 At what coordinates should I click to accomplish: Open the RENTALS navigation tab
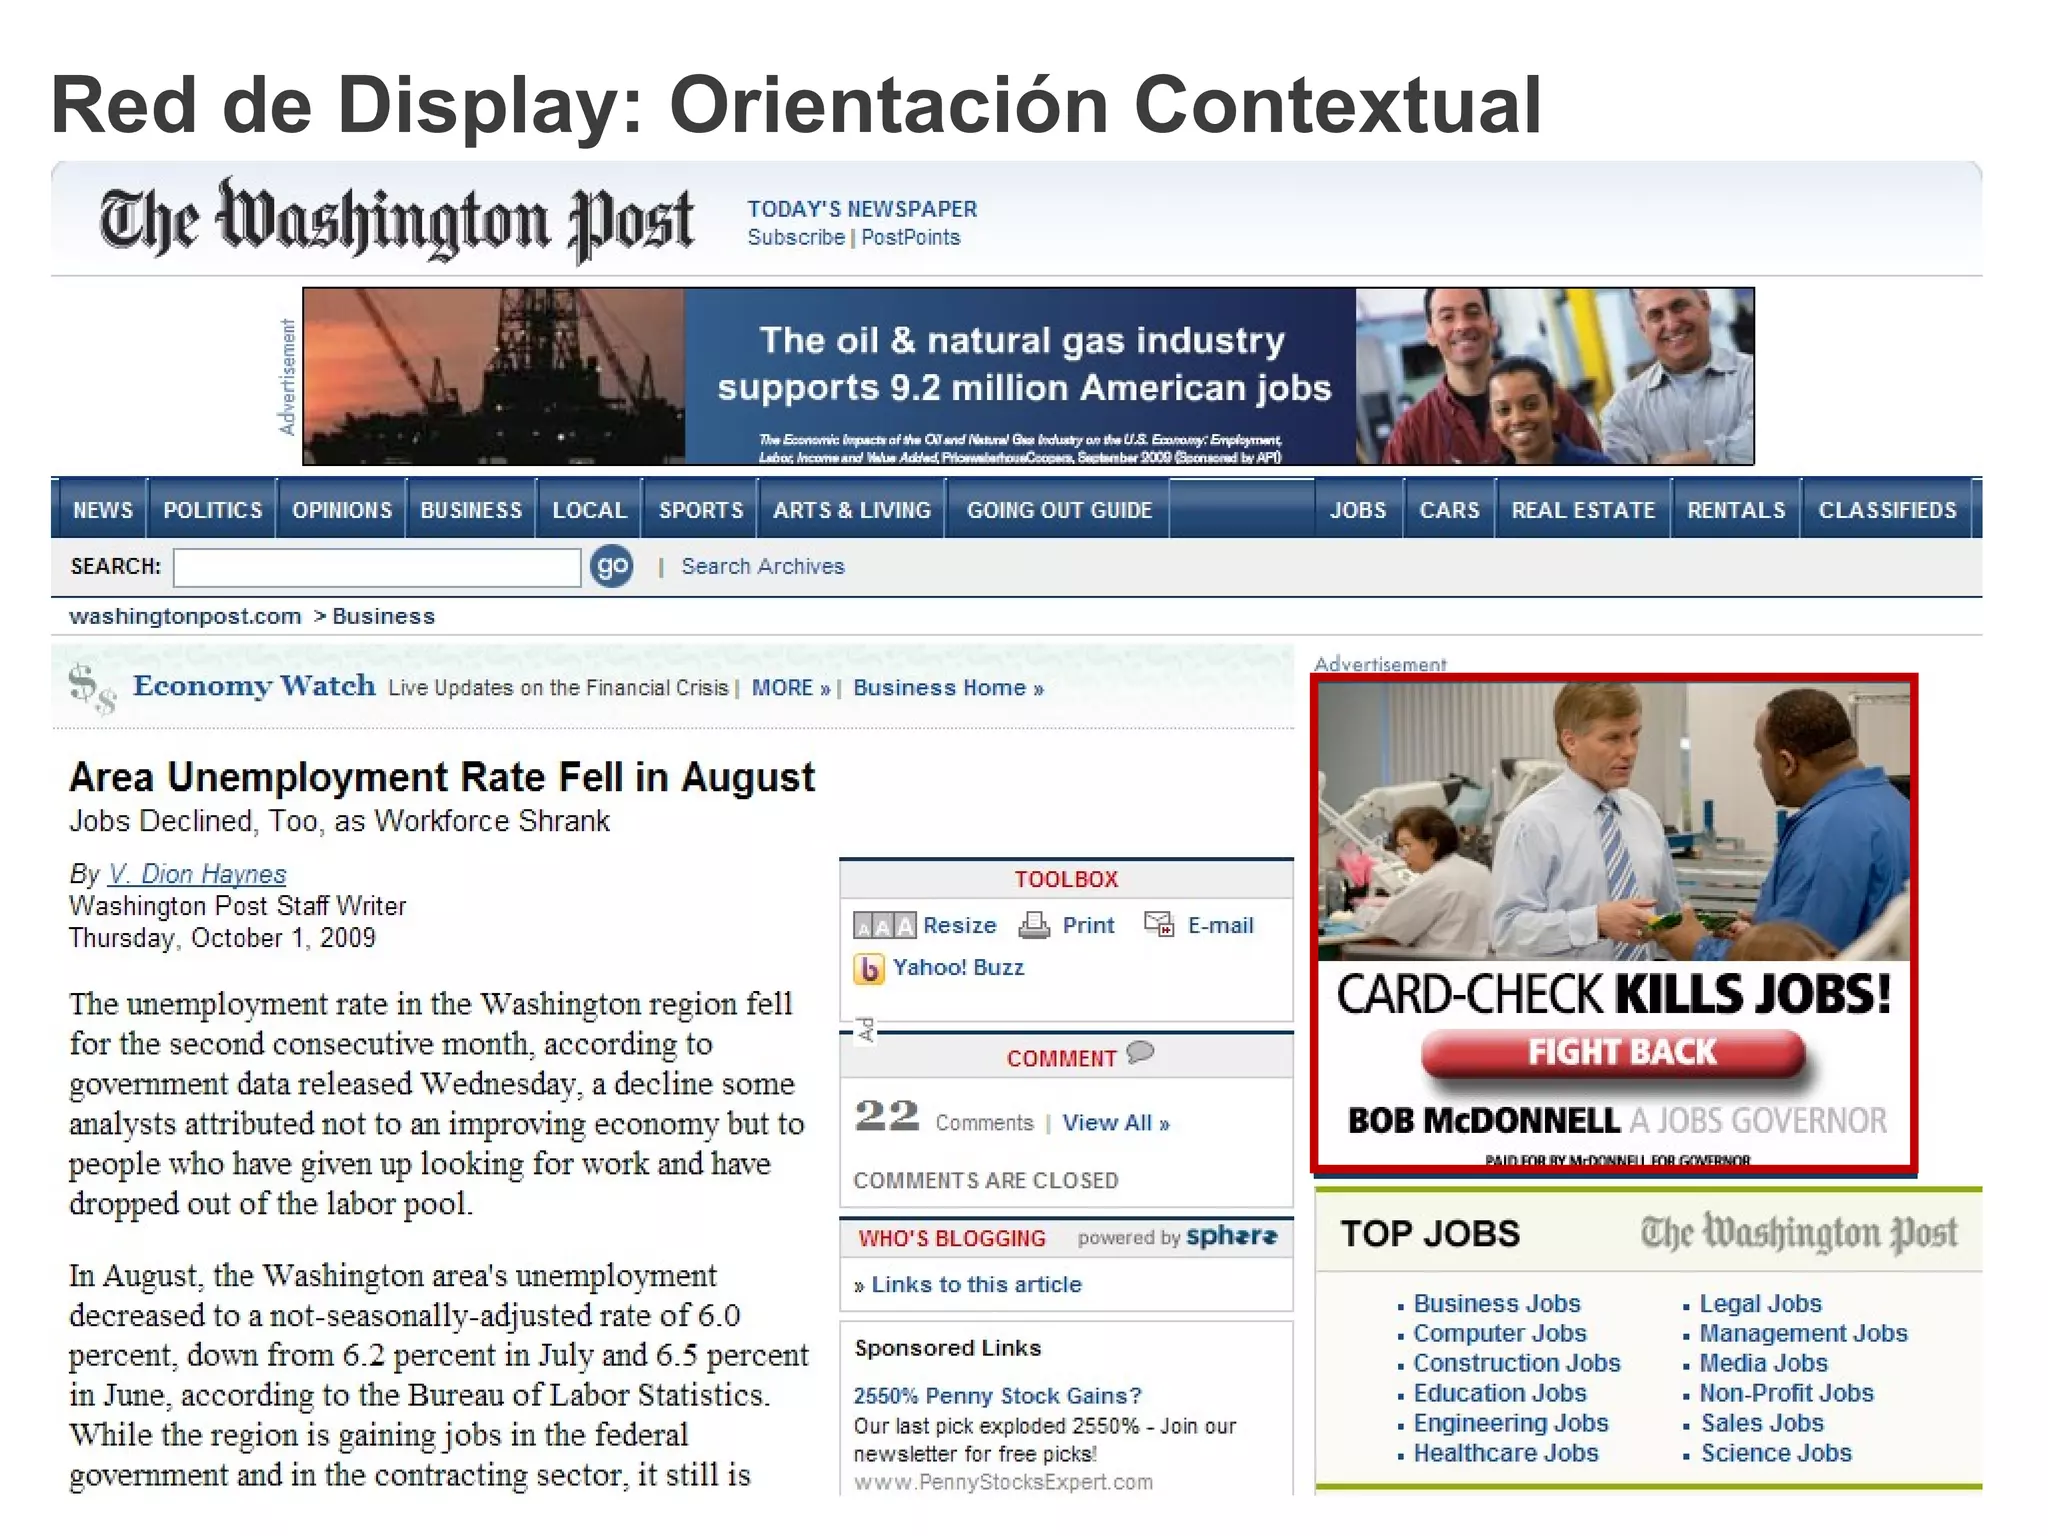tap(1736, 510)
